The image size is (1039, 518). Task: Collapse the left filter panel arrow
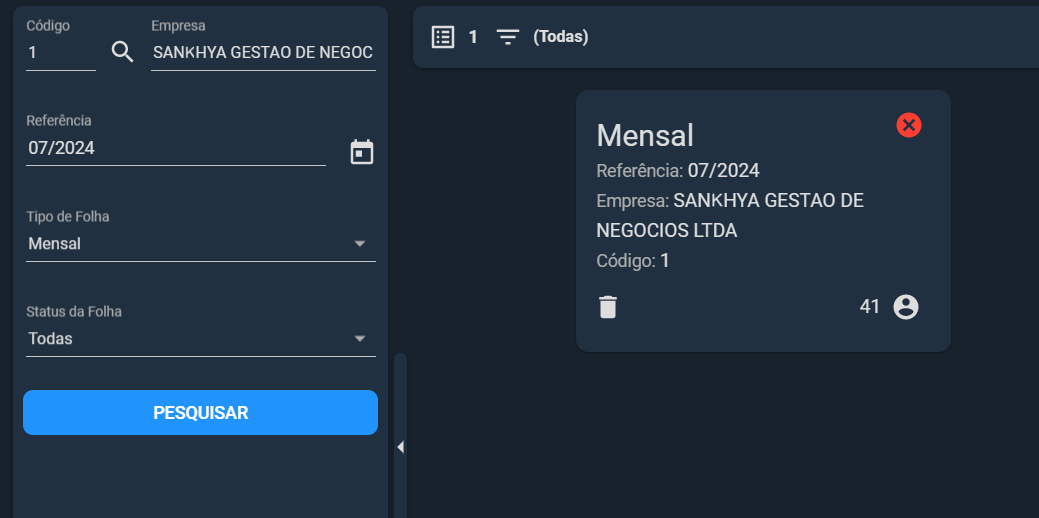(x=400, y=447)
